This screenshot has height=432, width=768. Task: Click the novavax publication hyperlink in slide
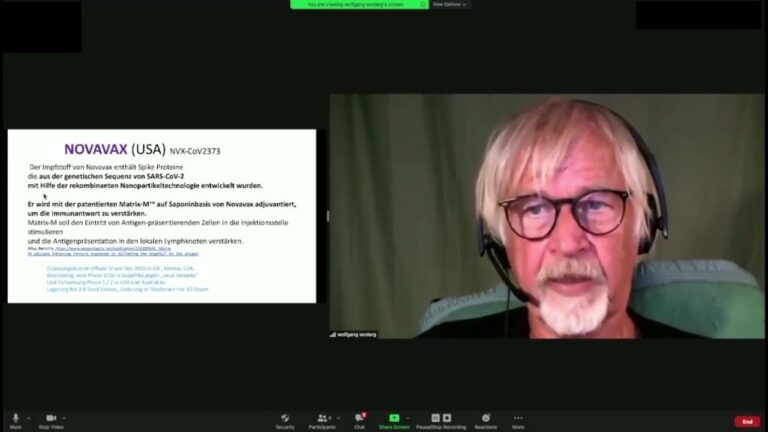pos(113,251)
